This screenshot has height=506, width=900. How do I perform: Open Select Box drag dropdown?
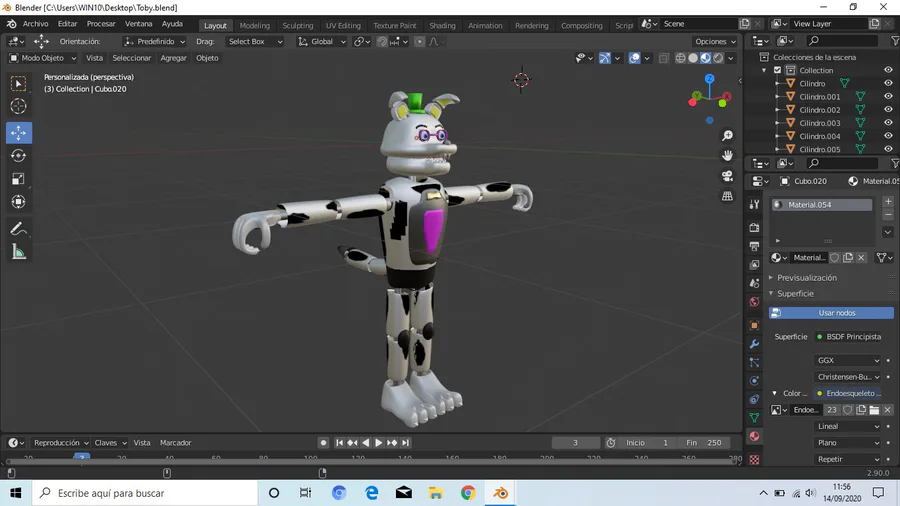pos(255,41)
